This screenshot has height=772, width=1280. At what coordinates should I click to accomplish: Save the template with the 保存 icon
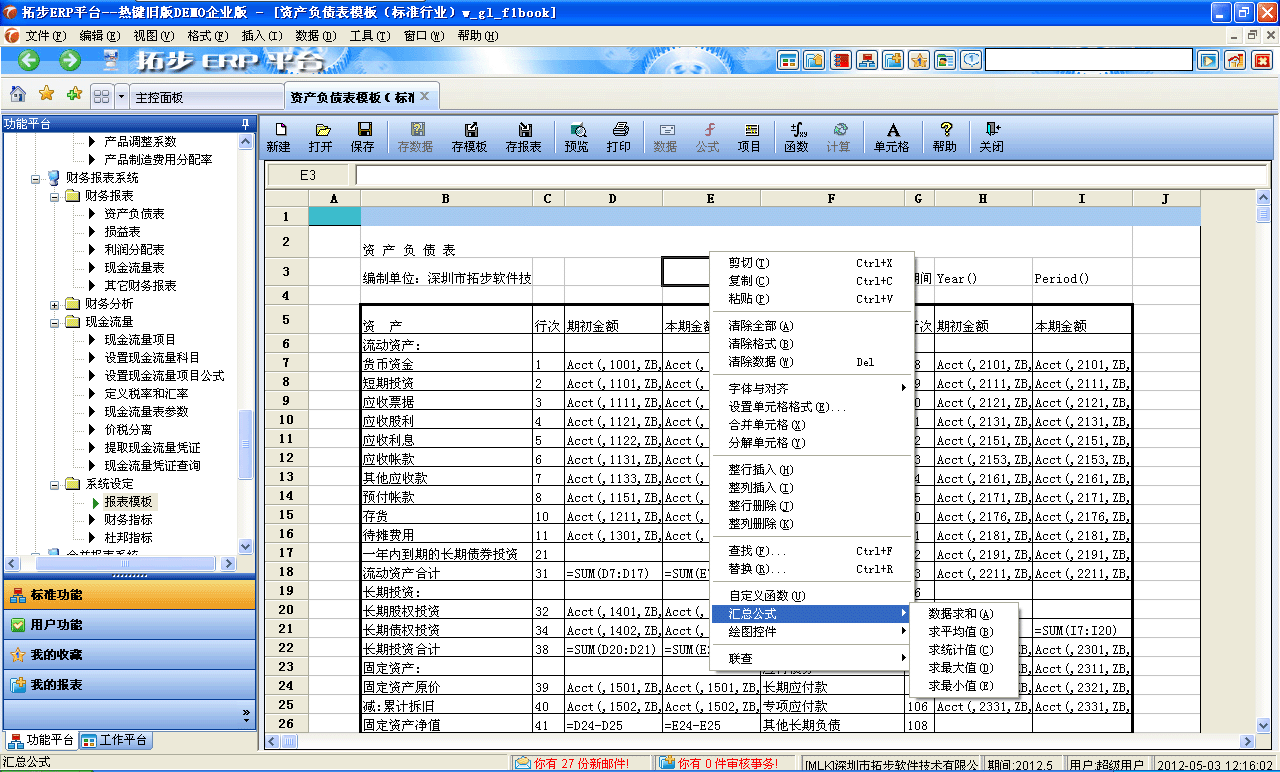(363, 136)
